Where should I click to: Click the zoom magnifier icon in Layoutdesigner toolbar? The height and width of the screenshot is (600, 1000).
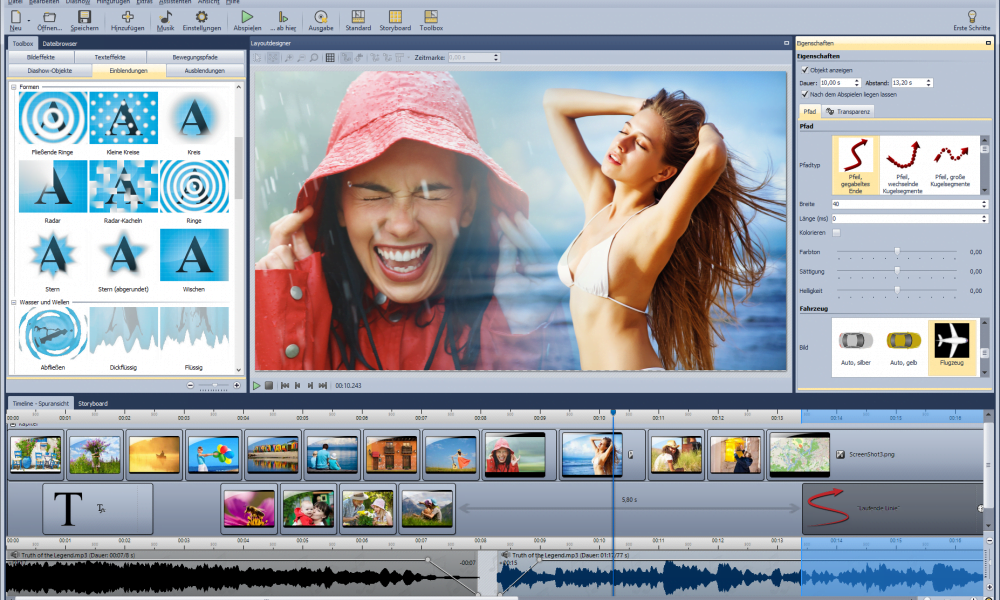pos(314,57)
